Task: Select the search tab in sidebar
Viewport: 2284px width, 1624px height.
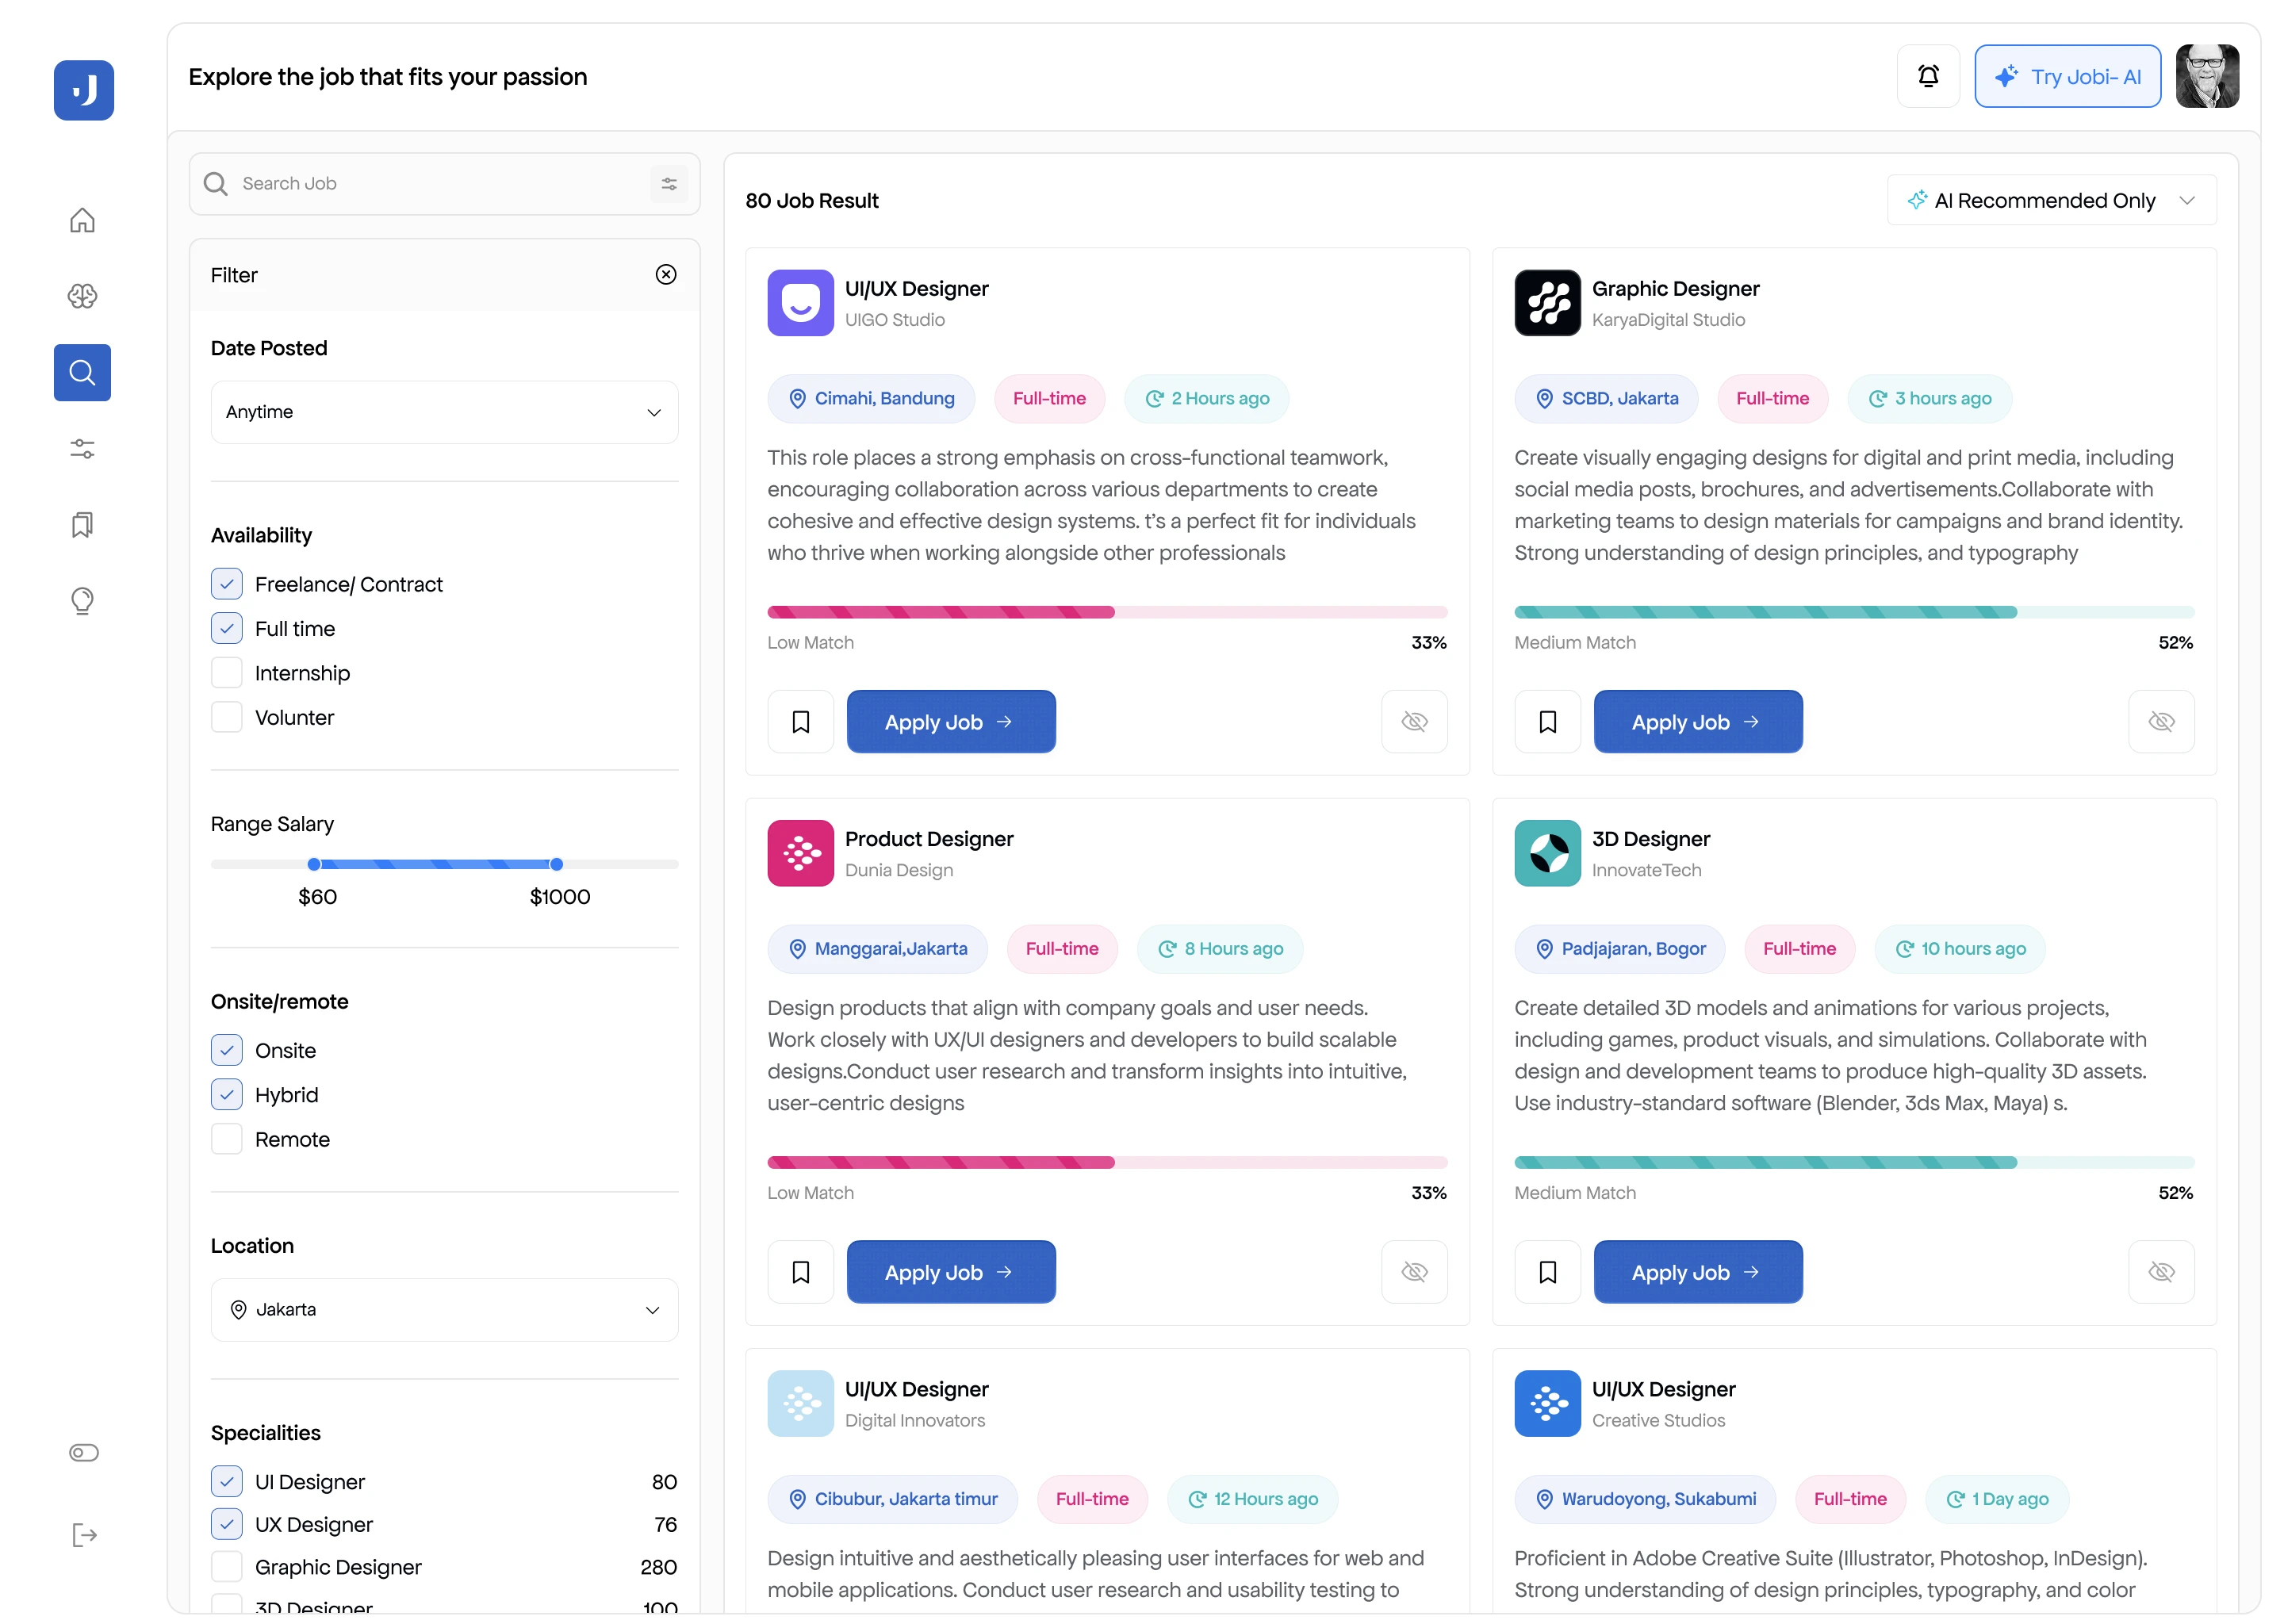Action: click(82, 373)
